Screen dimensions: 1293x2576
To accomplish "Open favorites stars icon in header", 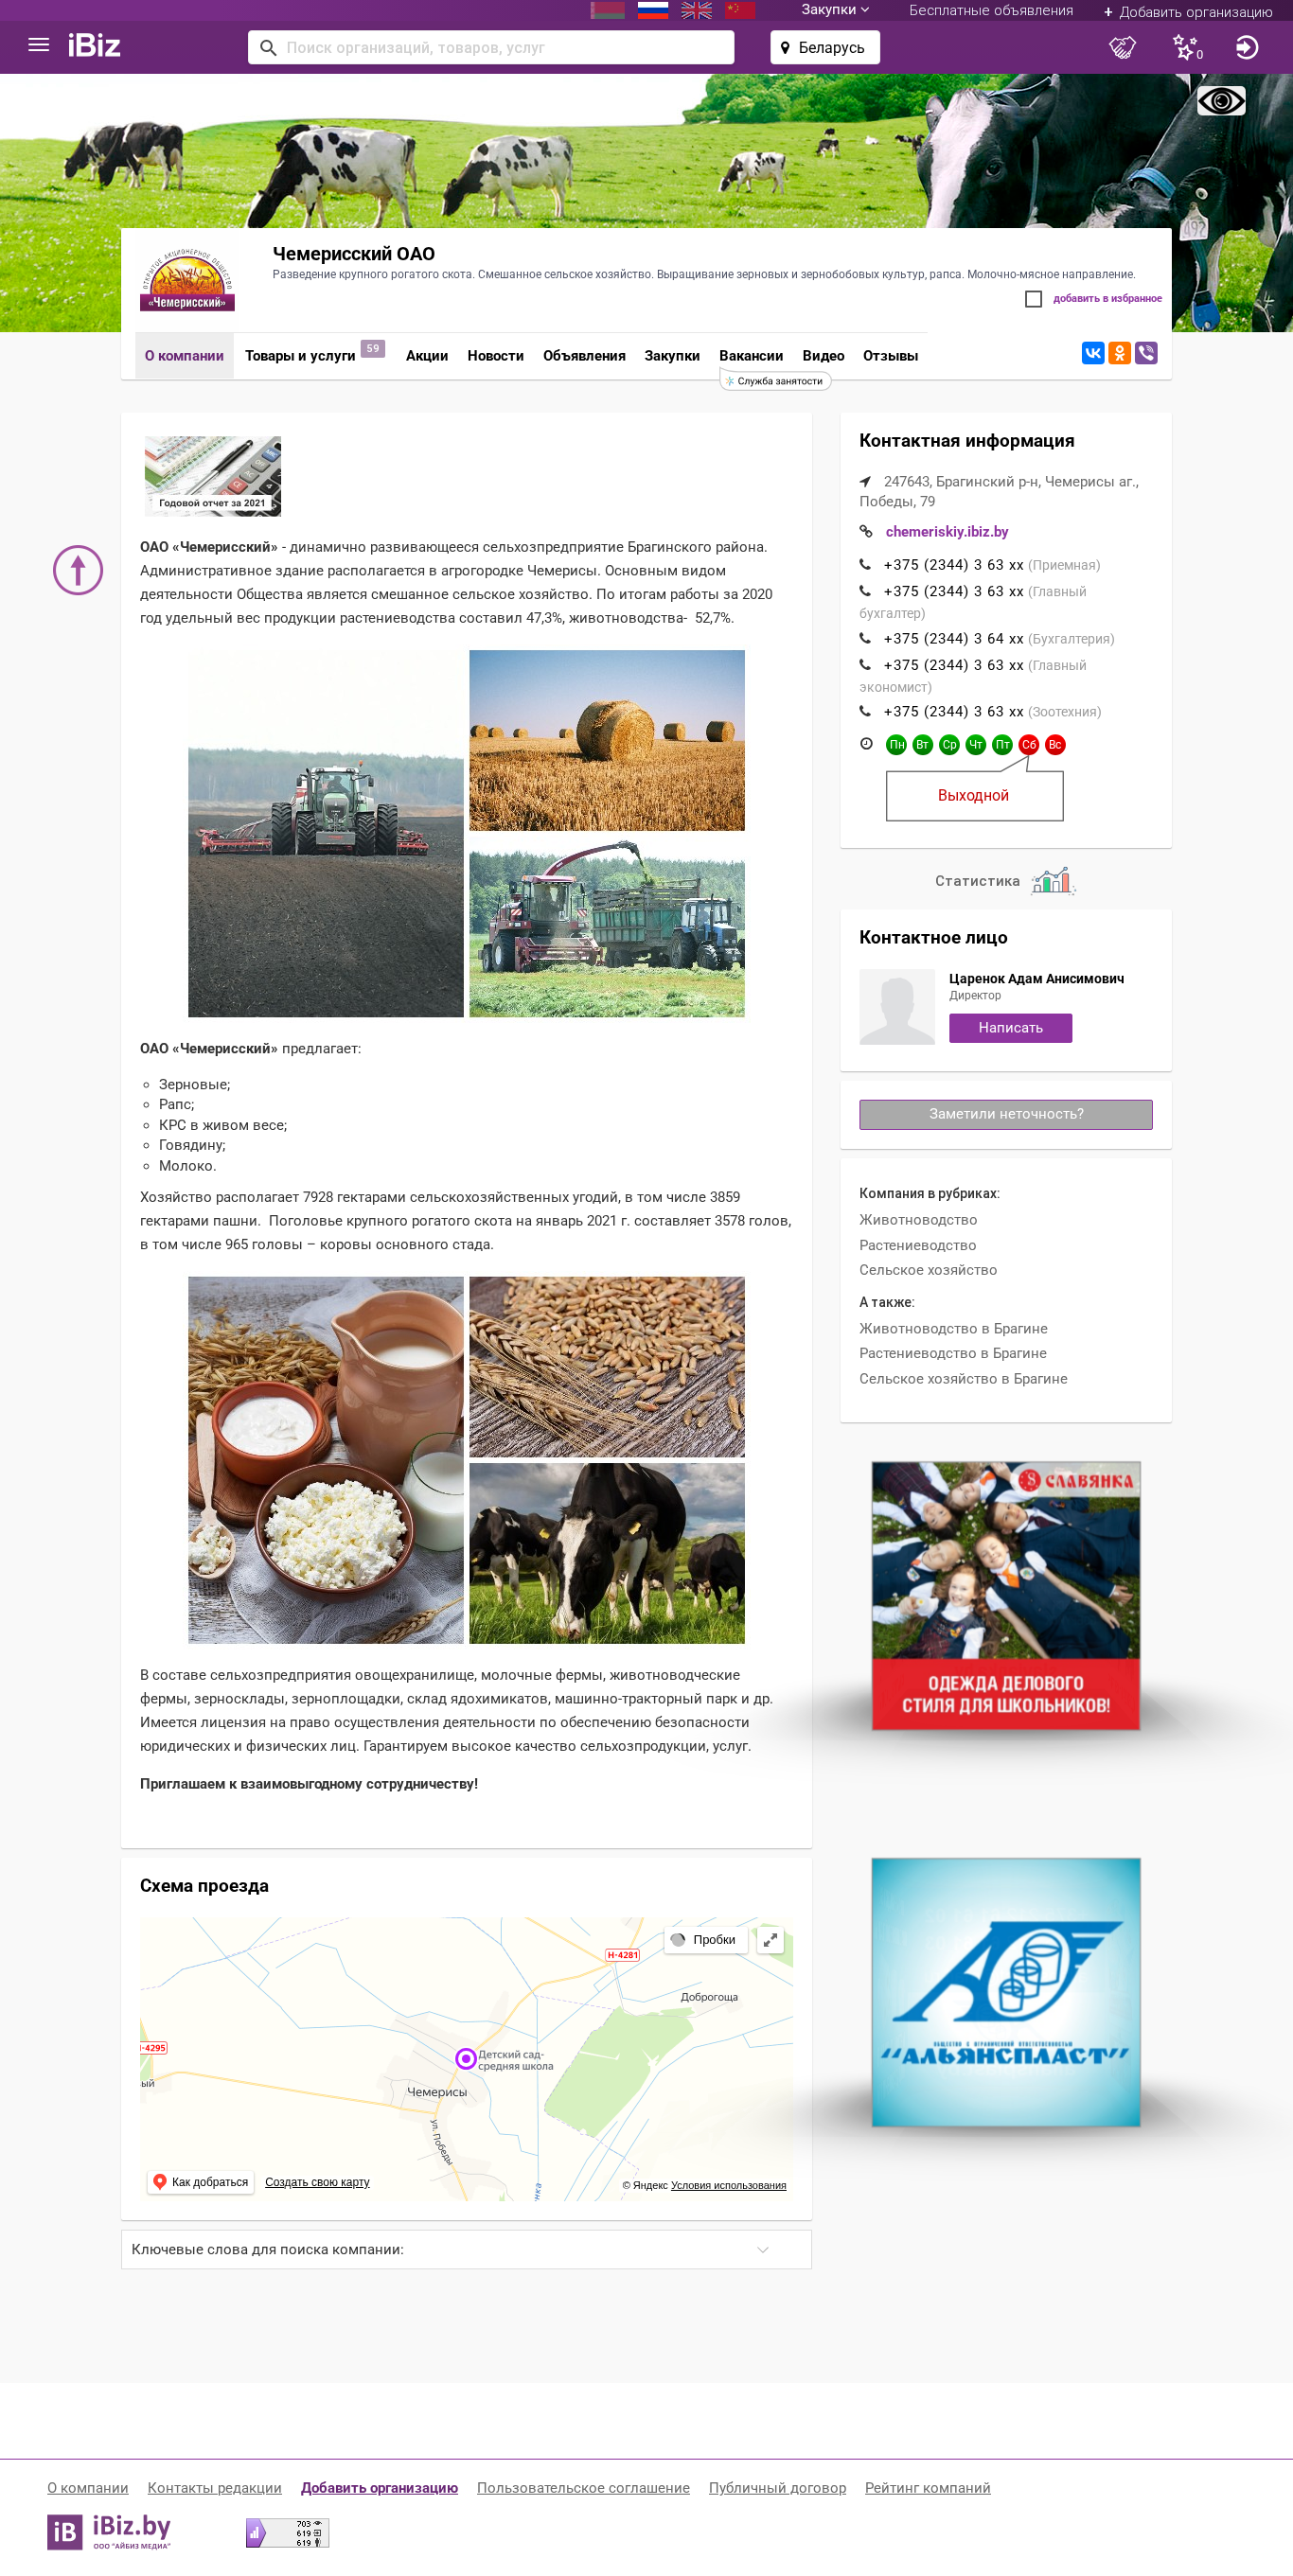I will click(1187, 47).
